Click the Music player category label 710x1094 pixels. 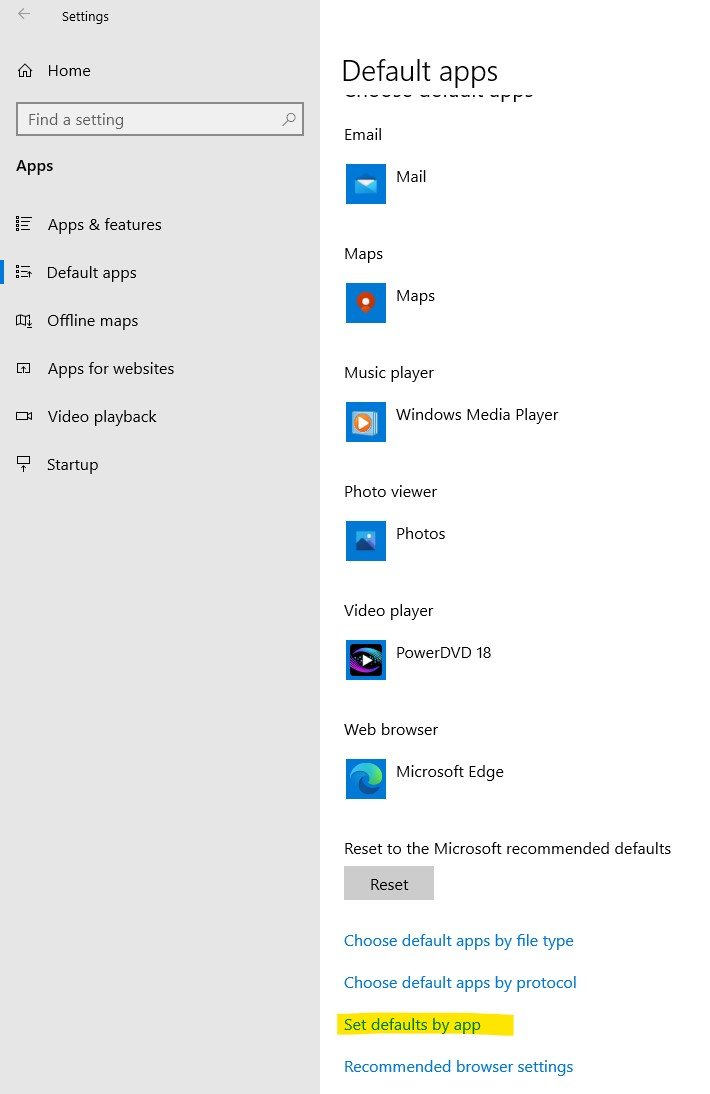click(x=388, y=373)
